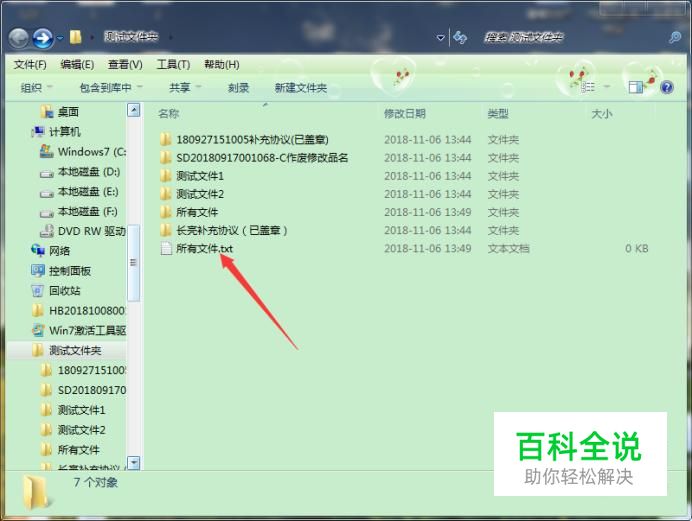Click the navigation pane scrollbar thumb

tap(133, 262)
